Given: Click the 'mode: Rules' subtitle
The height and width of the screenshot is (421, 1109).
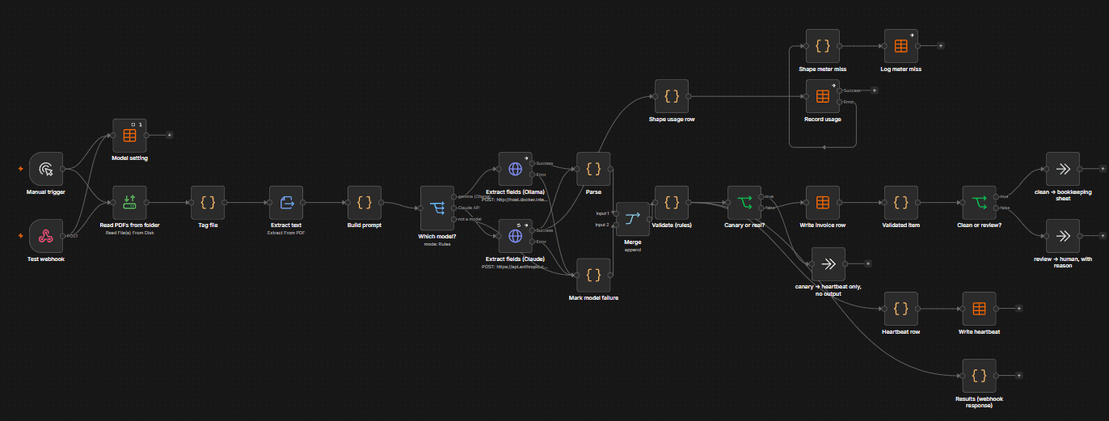Looking at the screenshot, I should tap(437, 243).
